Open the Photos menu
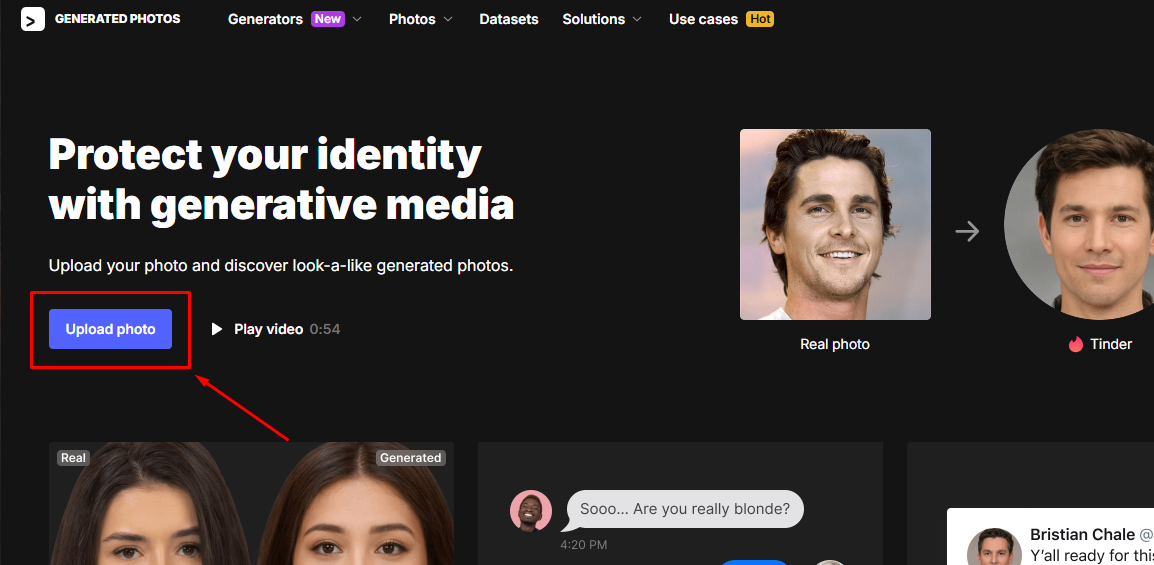Image resolution: width=1154 pixels, height=565 pixels. pos(412,19)
